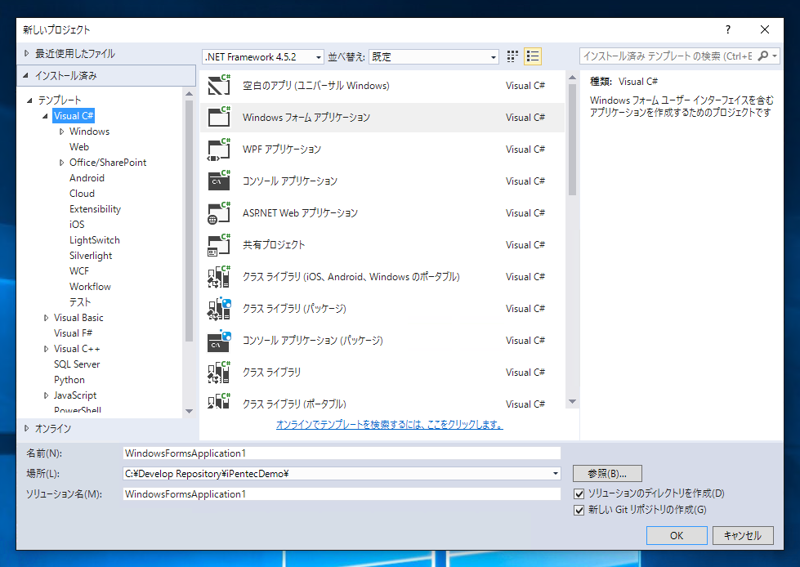Click the project name input field
Screen dimensions: 800x567
341,453
